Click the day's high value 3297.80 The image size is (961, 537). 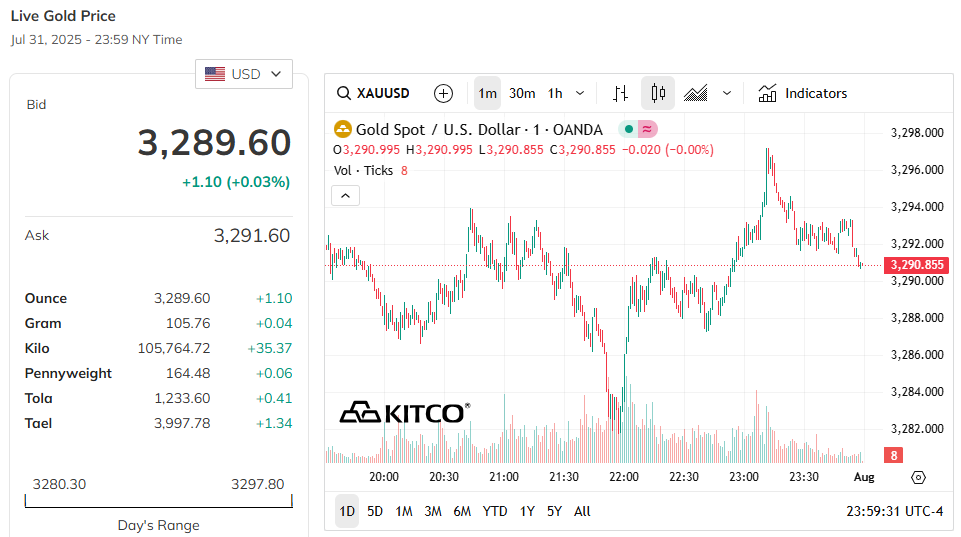tap(257, 484)
